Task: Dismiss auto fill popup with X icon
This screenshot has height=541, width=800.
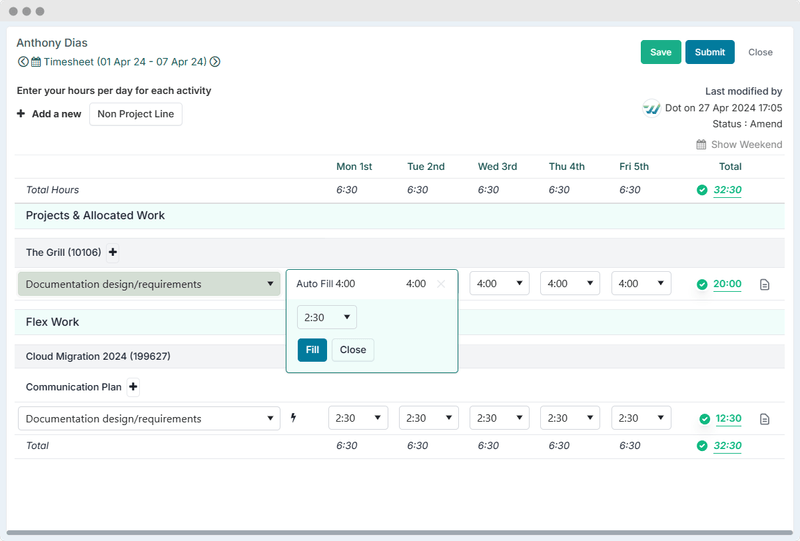Action: point(441,284)
